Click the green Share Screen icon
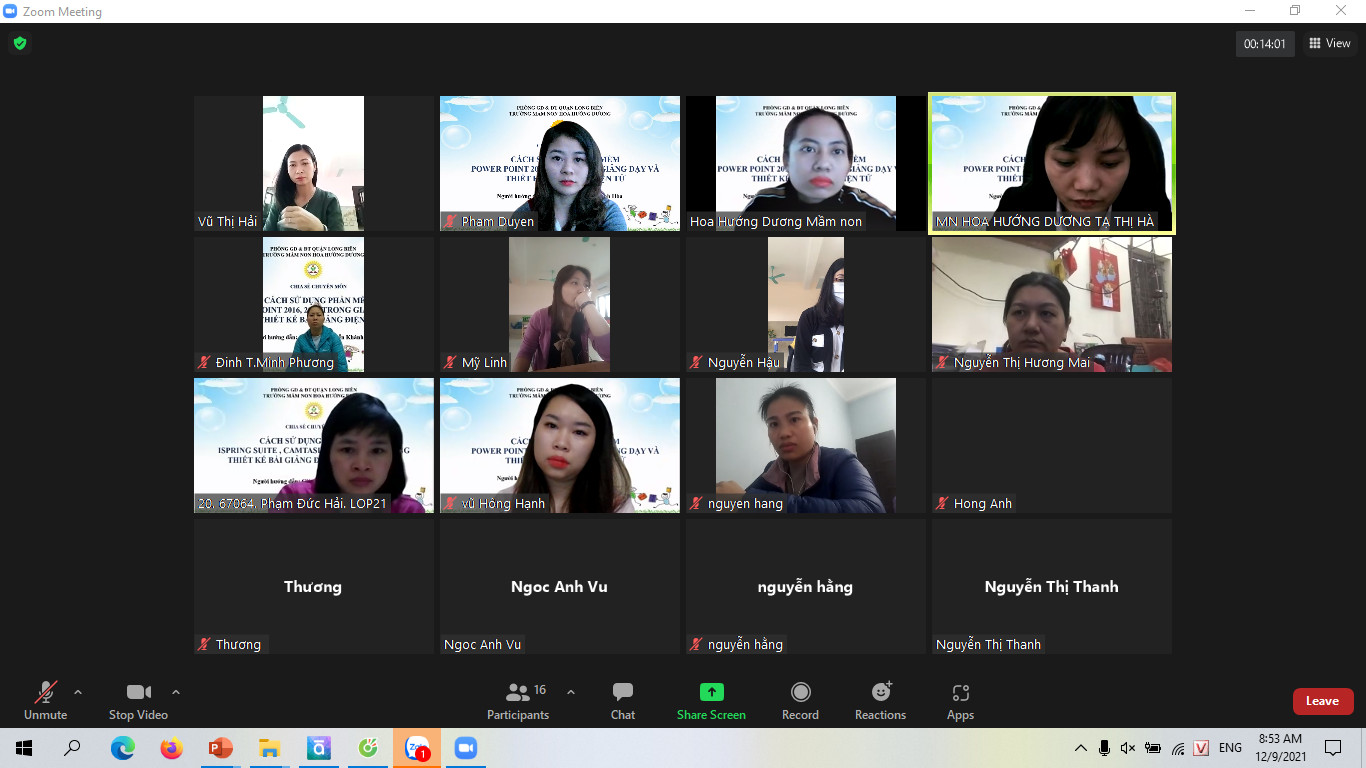The image size is (1366, 768). (x=711, y=692)
